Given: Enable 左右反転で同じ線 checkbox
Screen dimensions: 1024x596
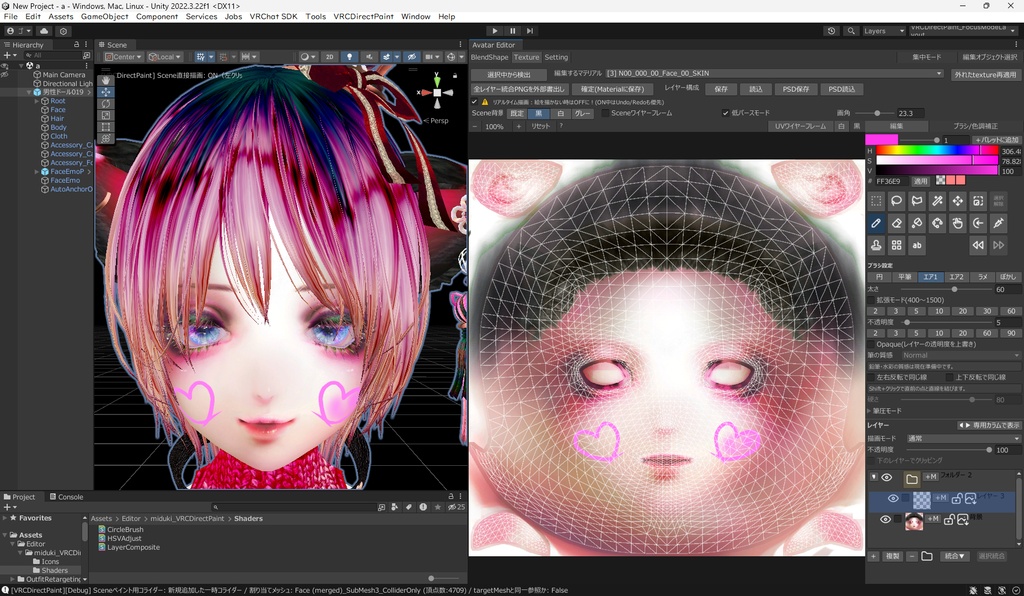Looking at the screenshot, I should tap(871, 377).
